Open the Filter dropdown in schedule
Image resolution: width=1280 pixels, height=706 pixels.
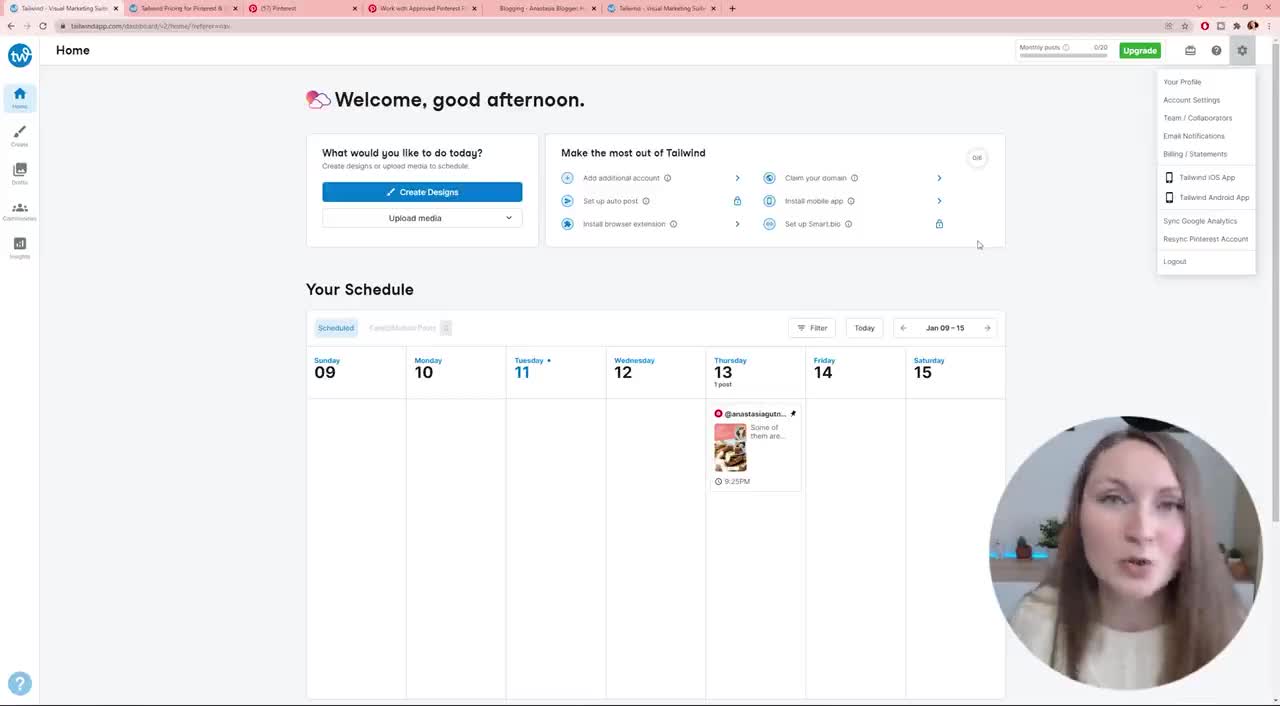(x=812, y=328)
